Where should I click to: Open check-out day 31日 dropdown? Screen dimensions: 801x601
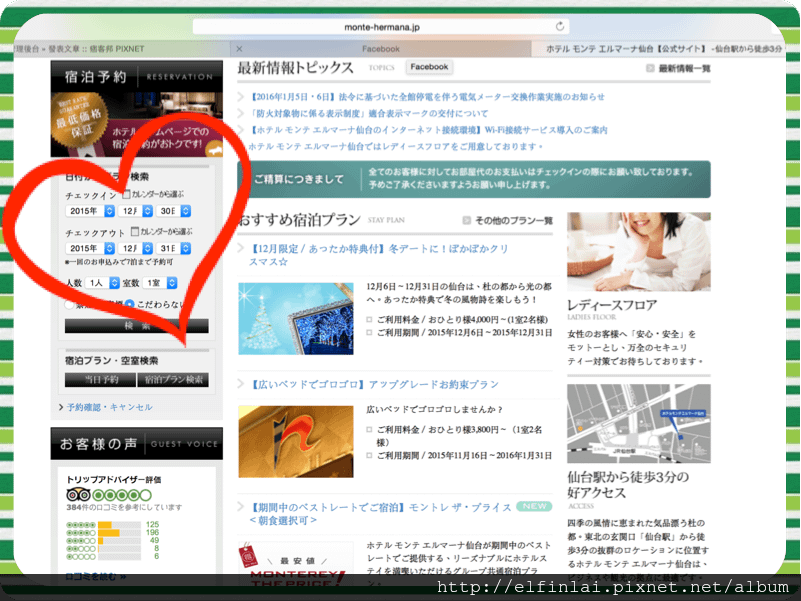pos(174,248)
